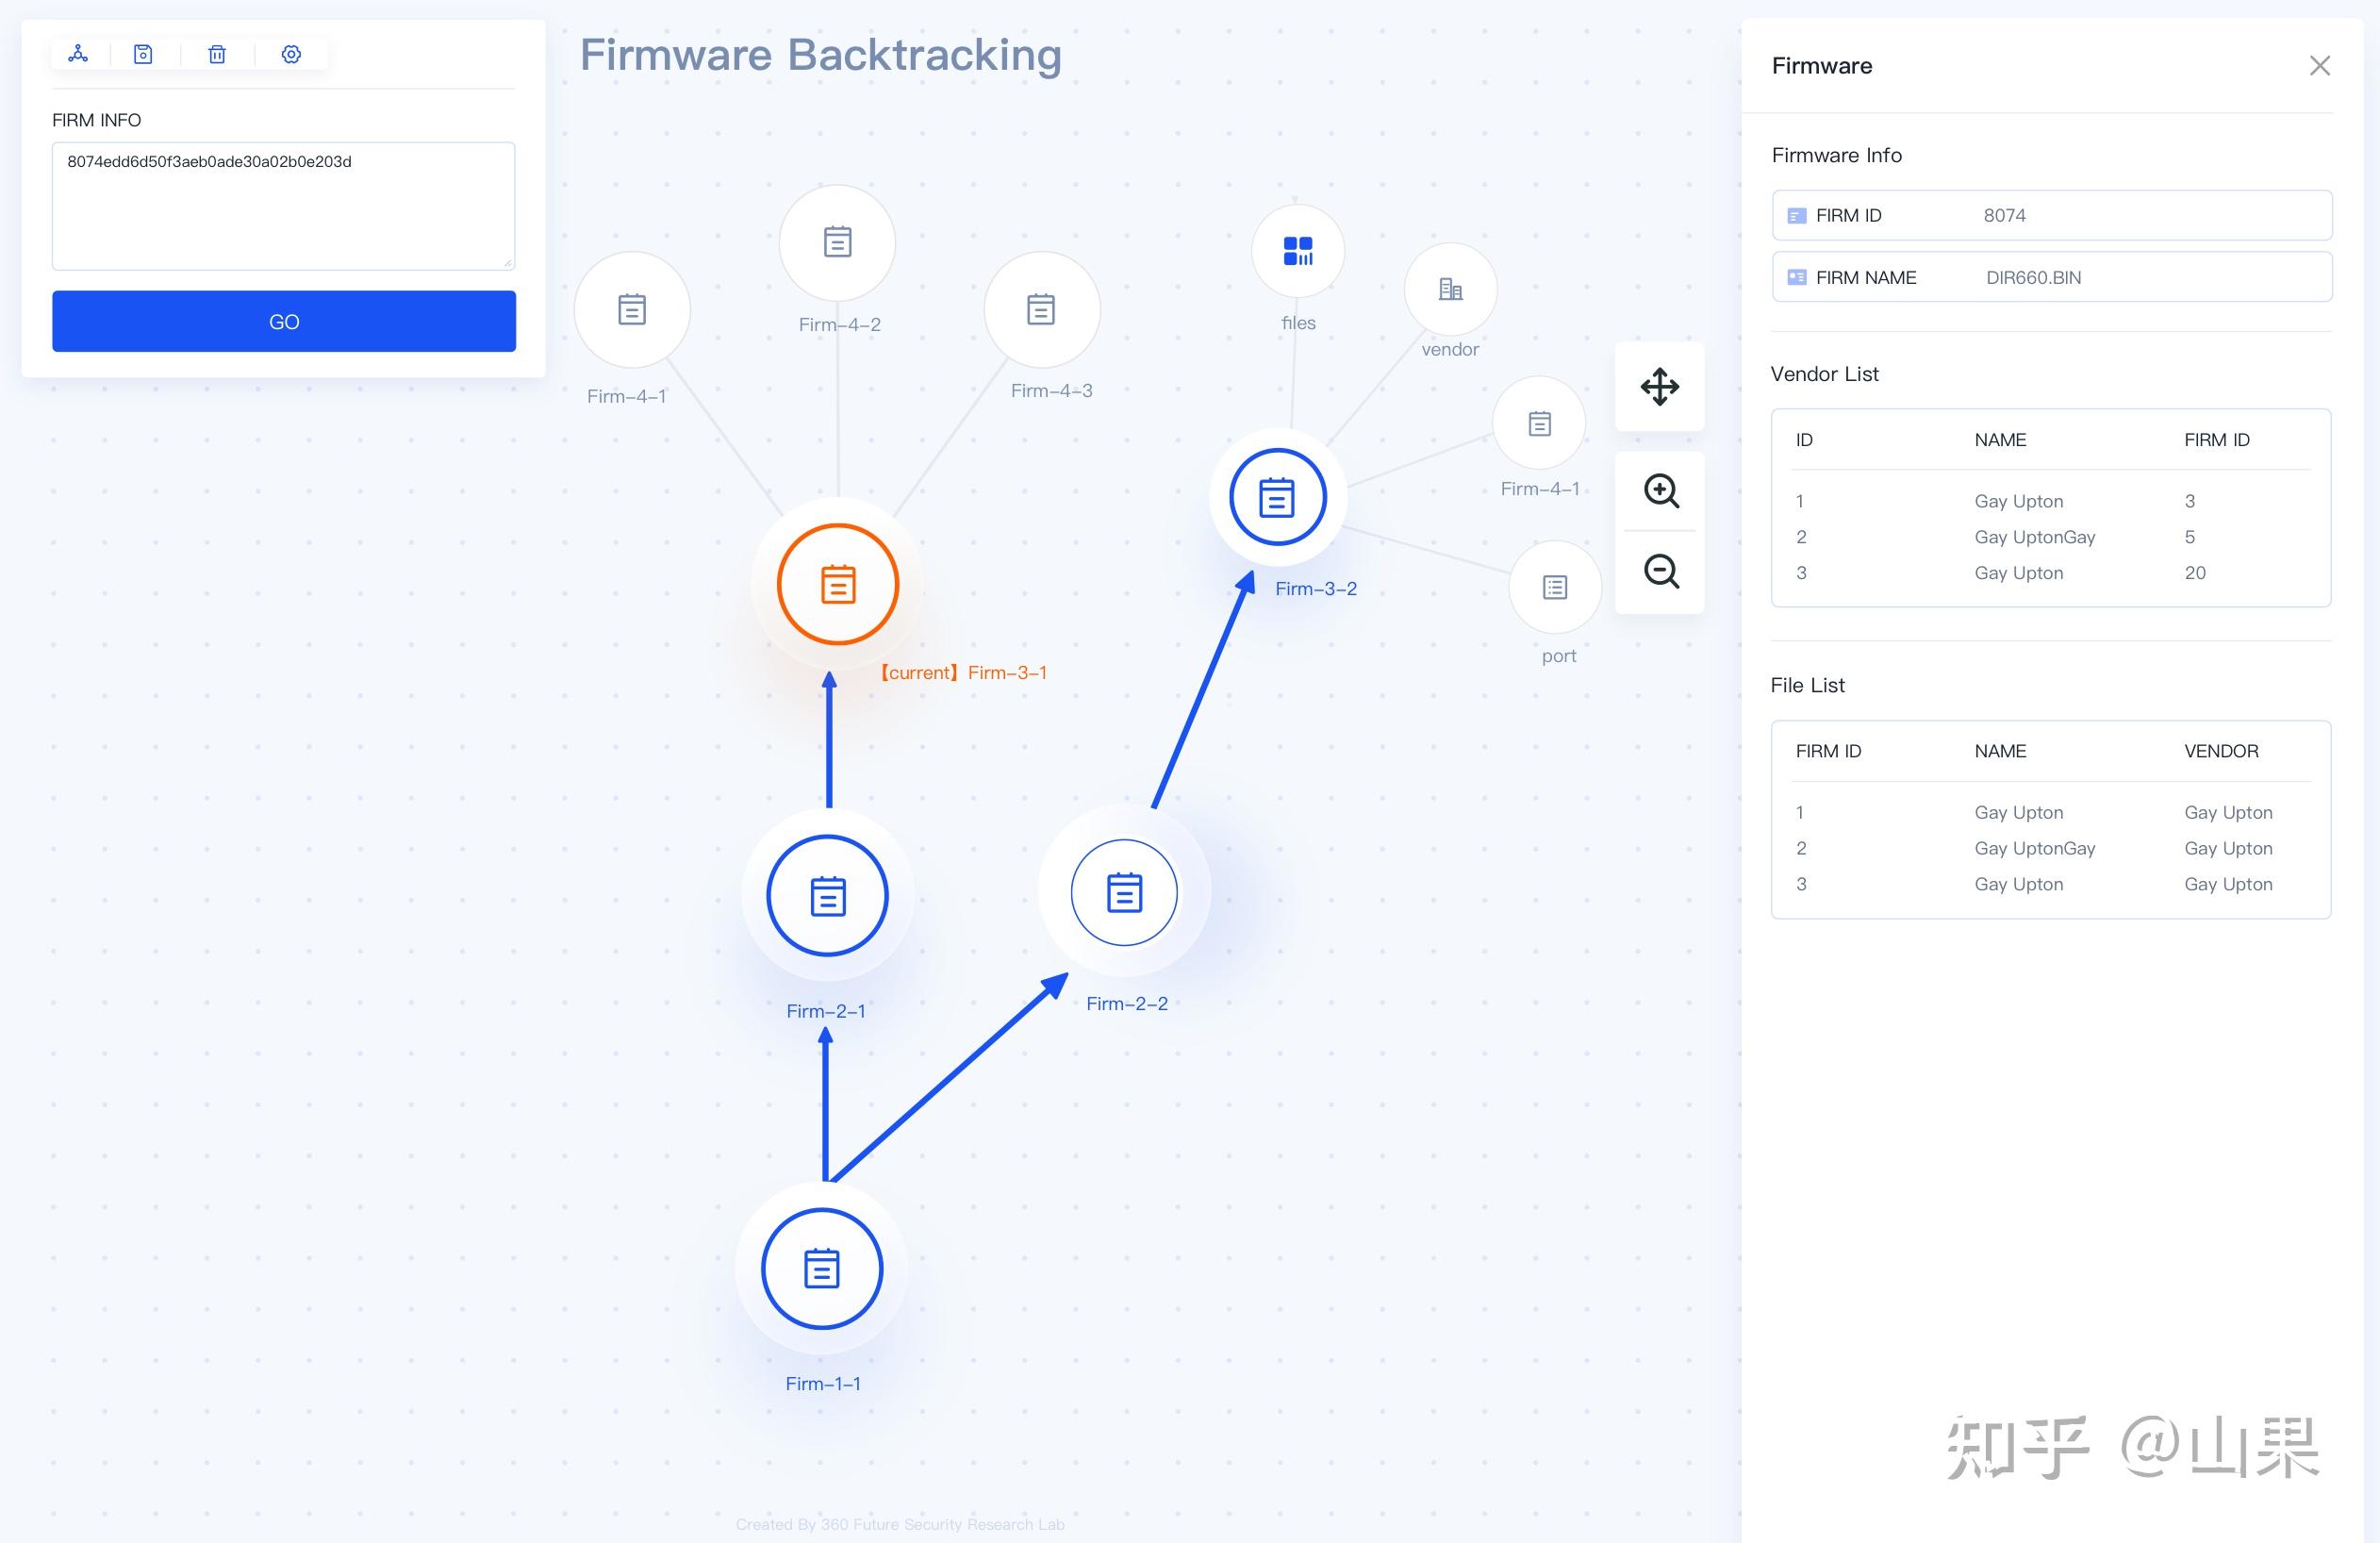Select the port node
This screenshot has width=2380, height=1543.
[1554, 587]
